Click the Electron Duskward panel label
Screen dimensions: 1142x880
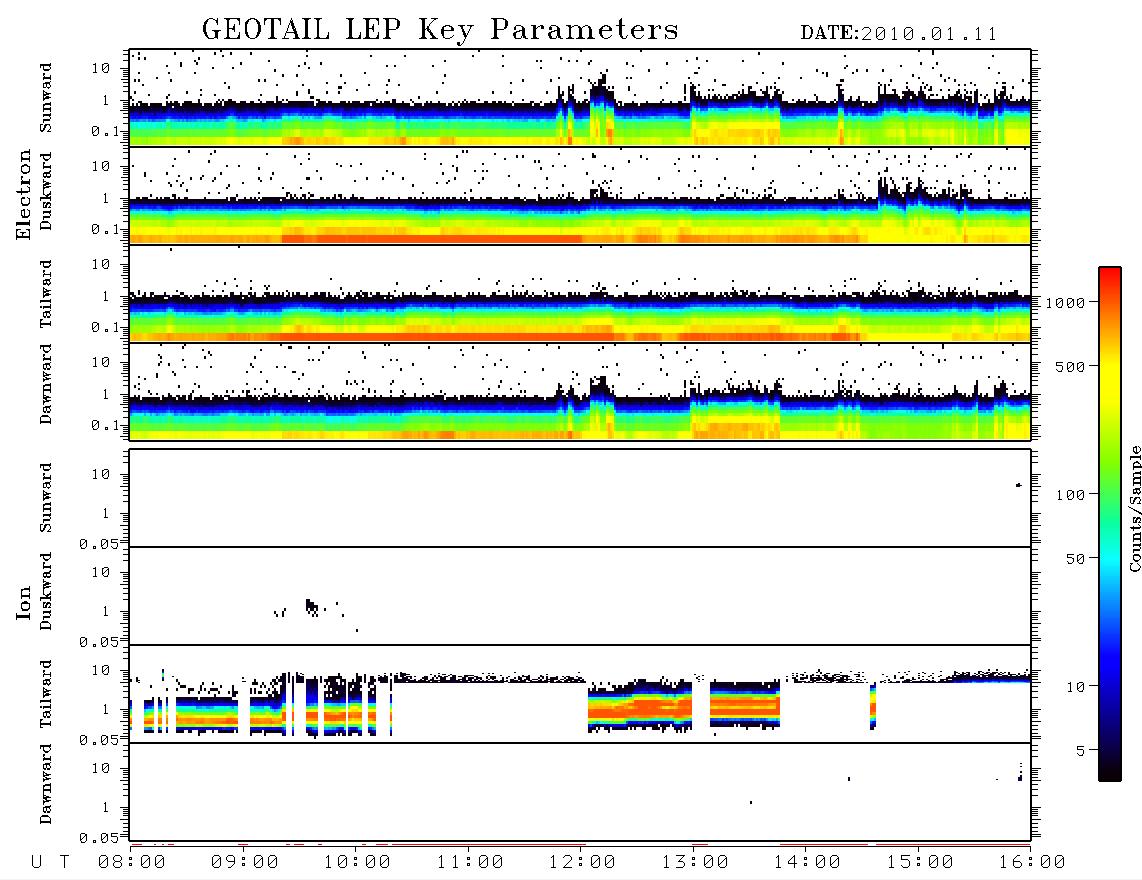[46, 192]
